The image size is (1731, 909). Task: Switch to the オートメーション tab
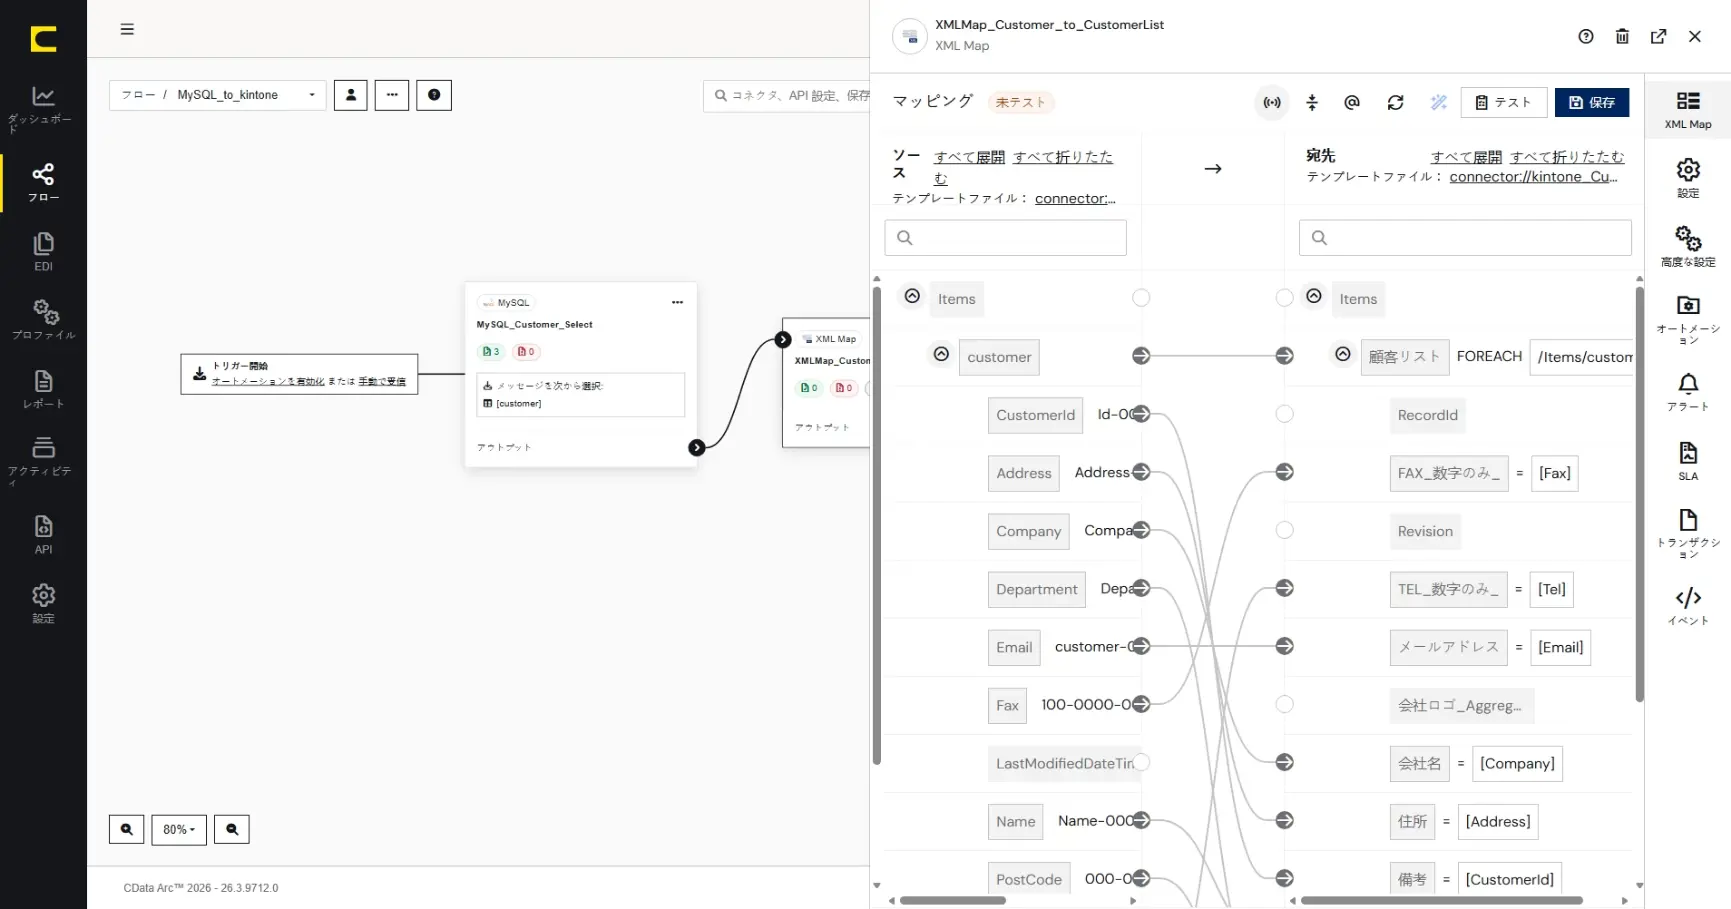pyautogui.click(x=1688, y=319)
